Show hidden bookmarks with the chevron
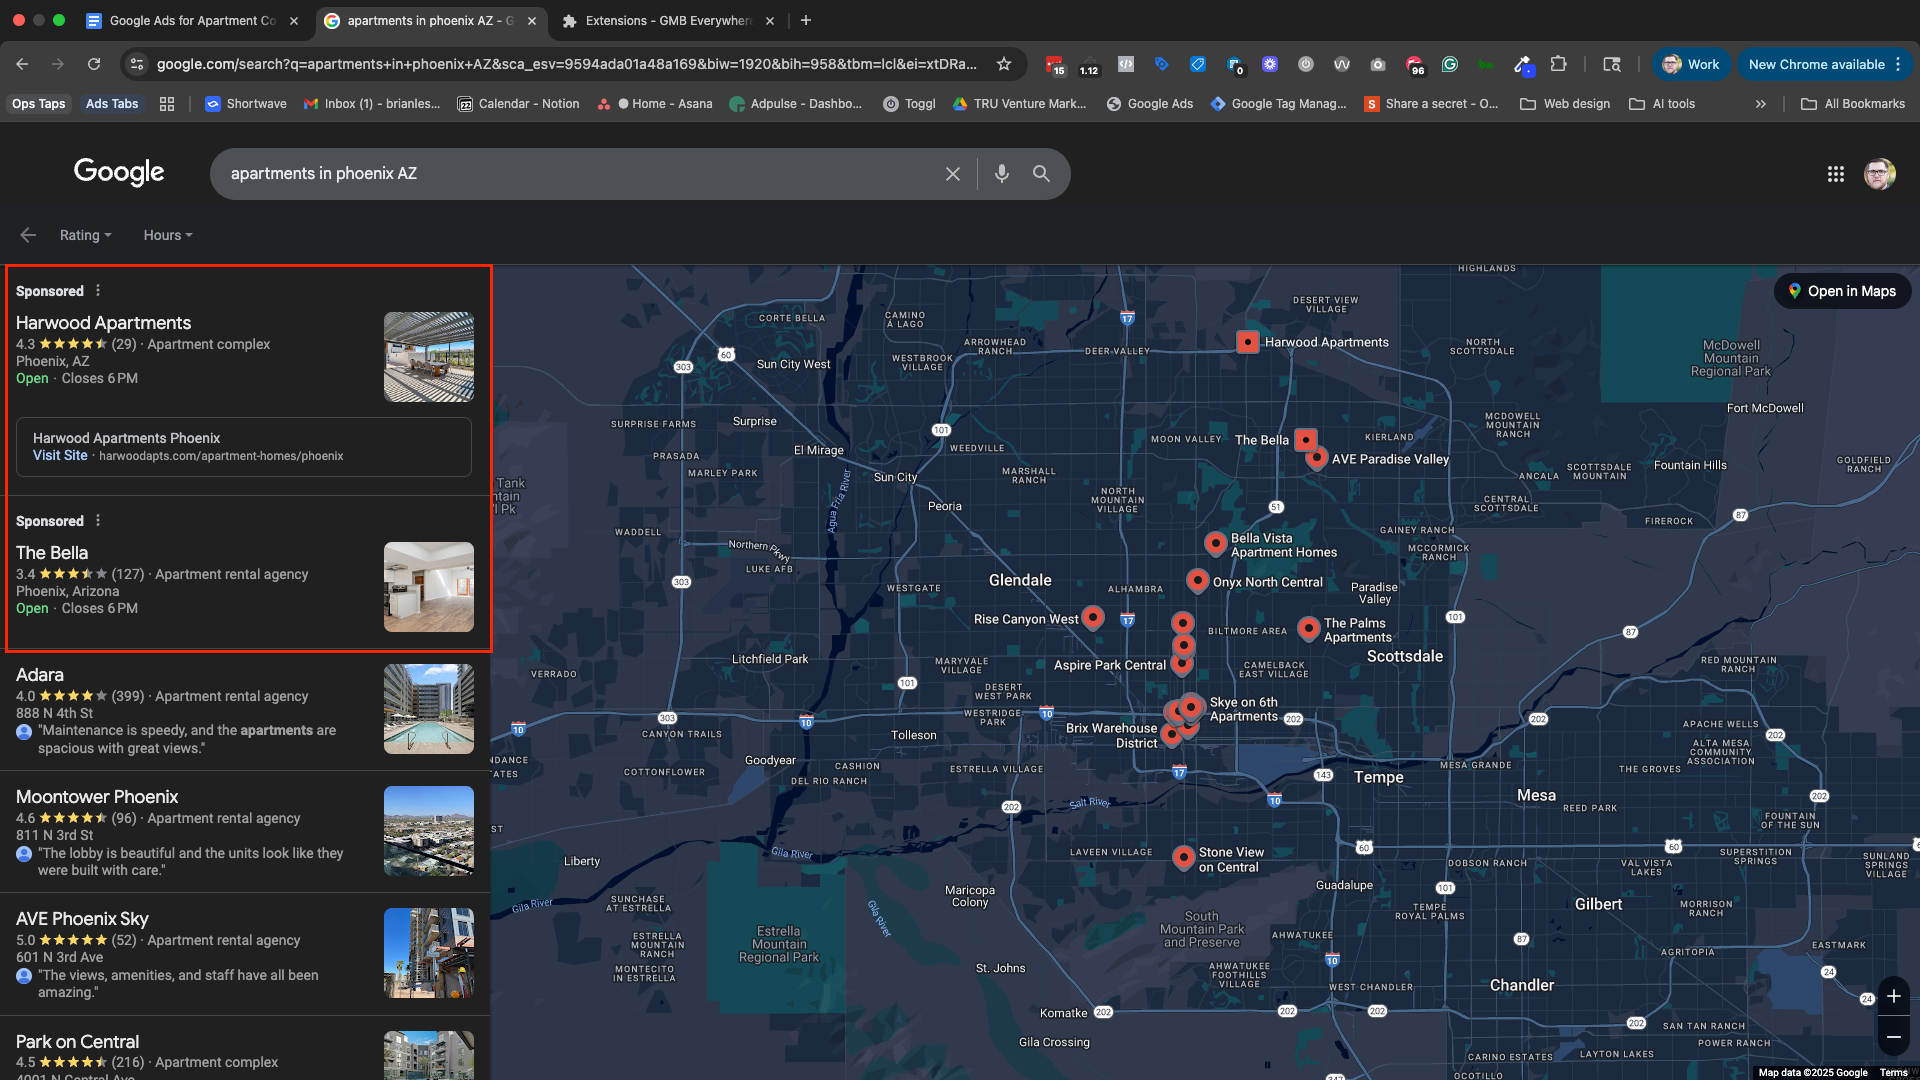 tap(1760, 104)
